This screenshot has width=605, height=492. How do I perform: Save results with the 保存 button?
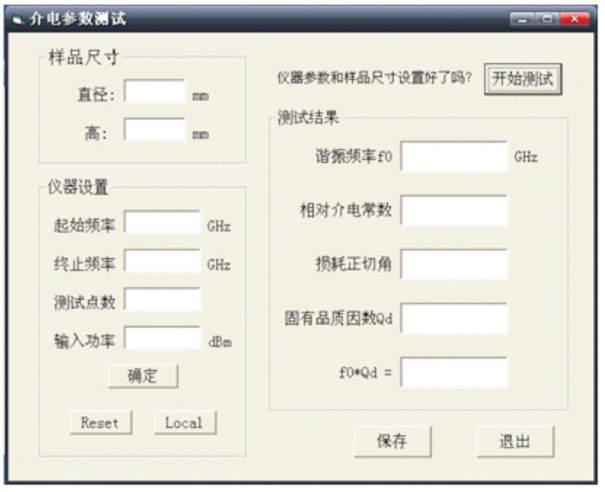point(392,441)
